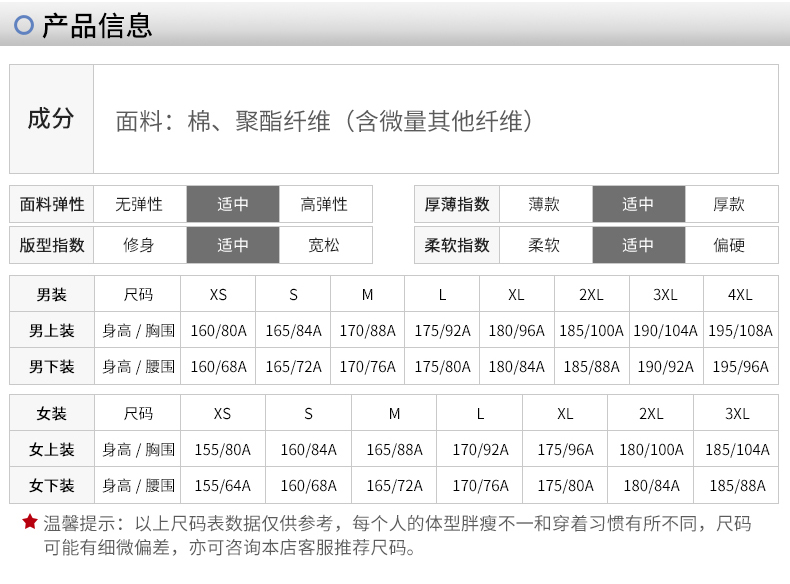The height and width of the screenshot is (584, 790).
Task: Click the 185/88A cell in 男下装 row
Action: tap(591, 366)
